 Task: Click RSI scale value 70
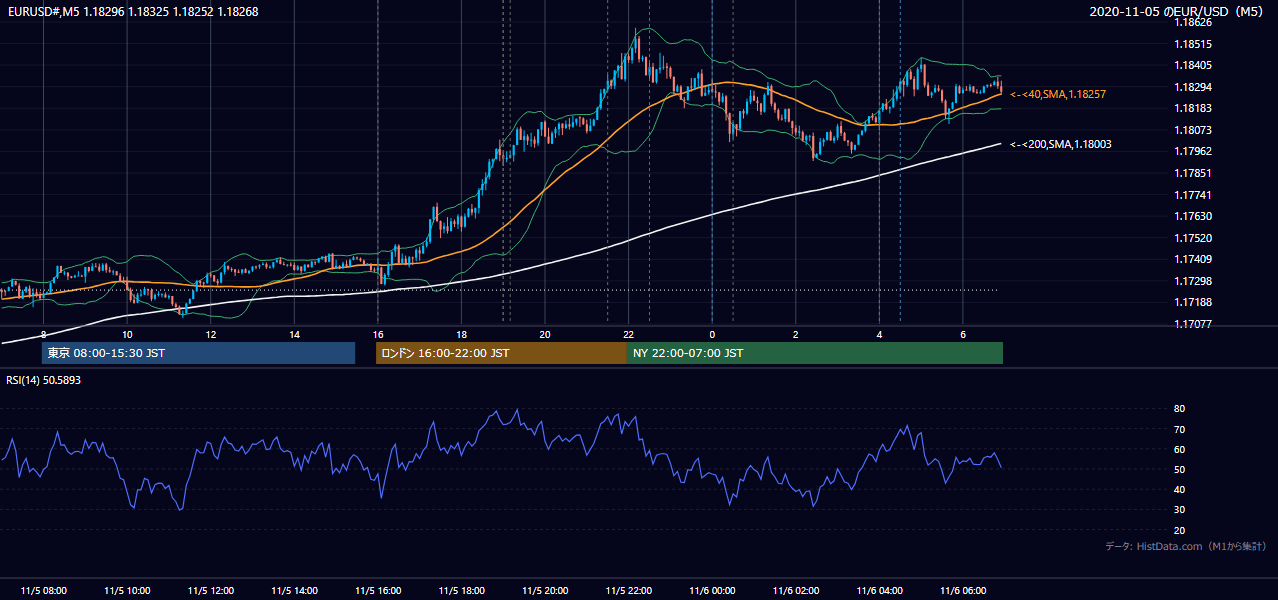point(1179,429)
